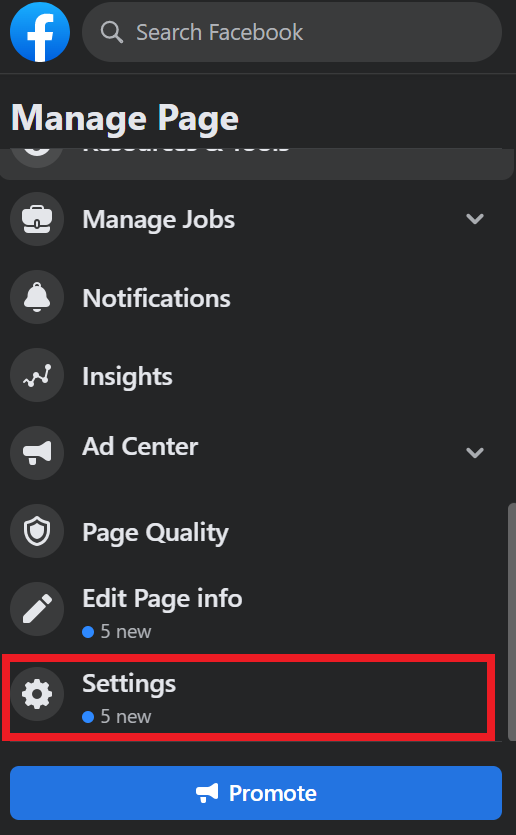Click the Edit Page info pencil icon
The height and width of the screenshot is (835, 516).
[x=37, y=609]
